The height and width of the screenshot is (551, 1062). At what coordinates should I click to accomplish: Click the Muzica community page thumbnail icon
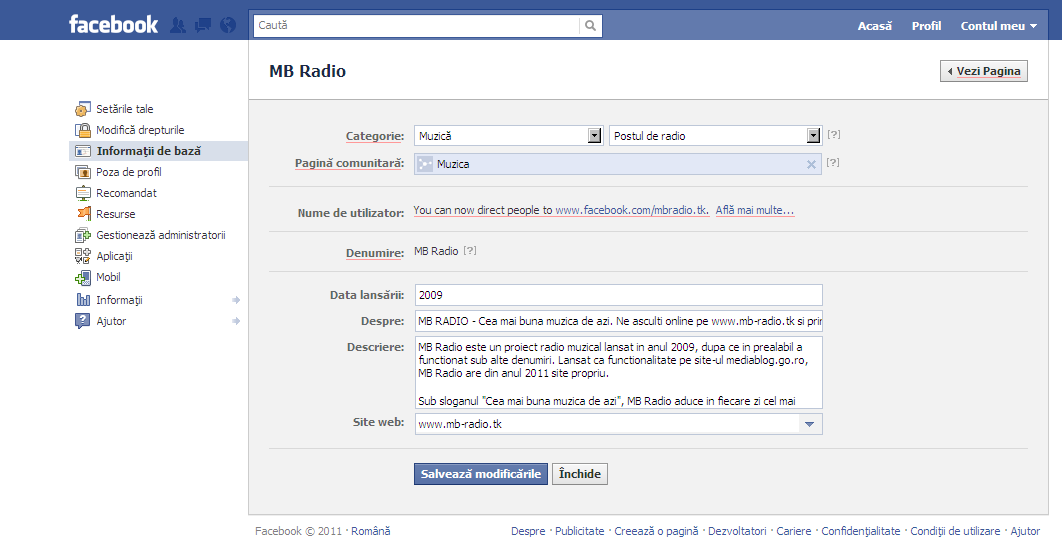click(425, 164)
